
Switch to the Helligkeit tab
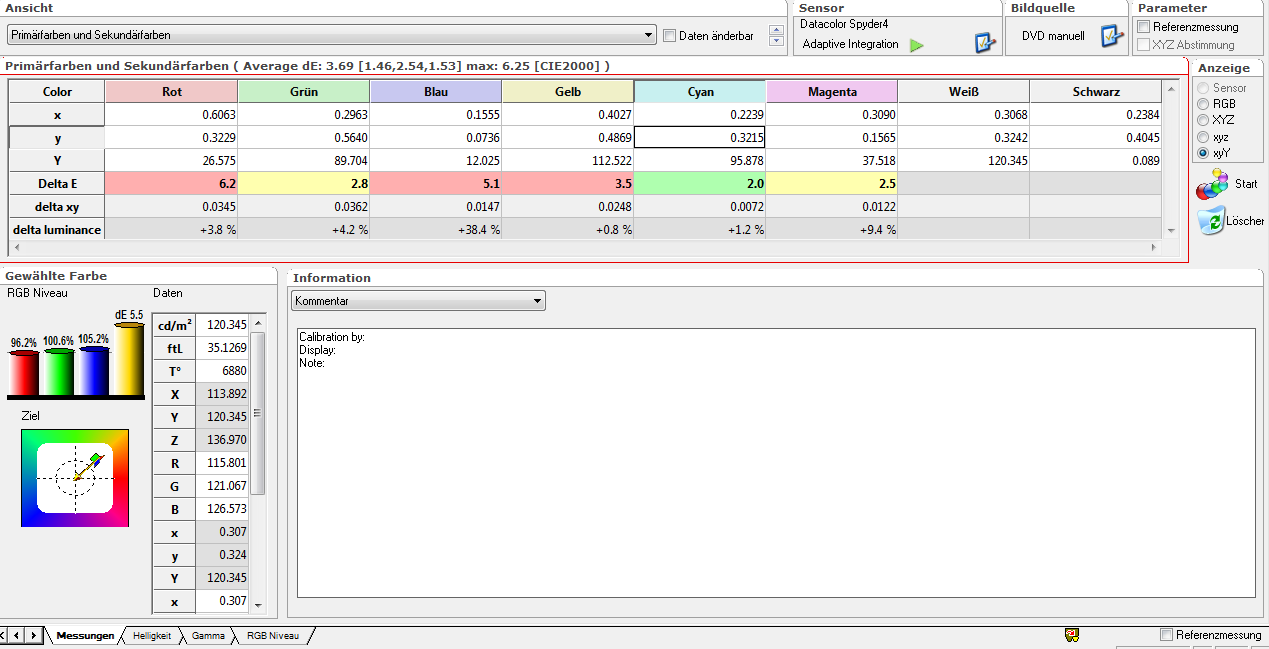pos(152,636)
